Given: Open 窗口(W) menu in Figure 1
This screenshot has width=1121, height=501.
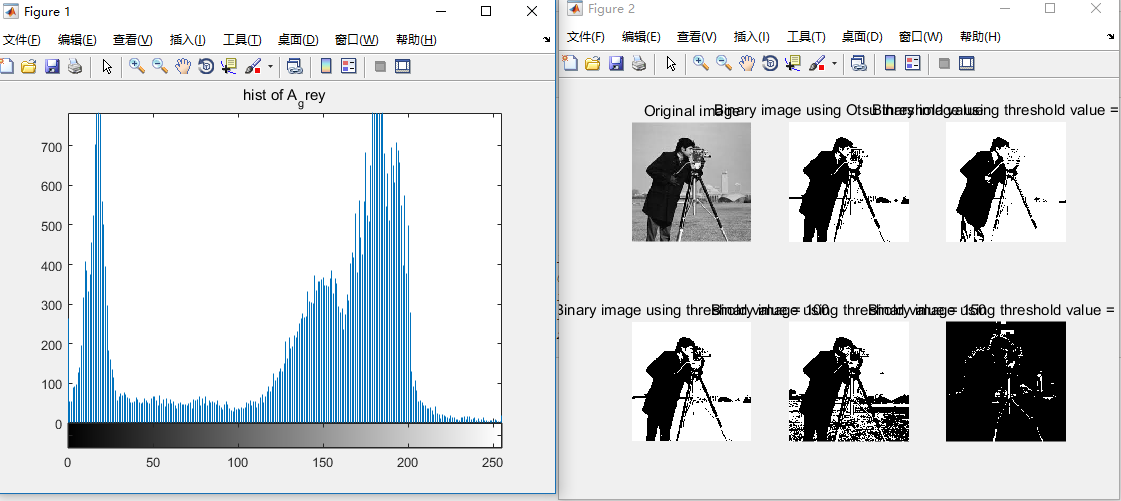Looking at the screenshot, I should coord(357,40).
